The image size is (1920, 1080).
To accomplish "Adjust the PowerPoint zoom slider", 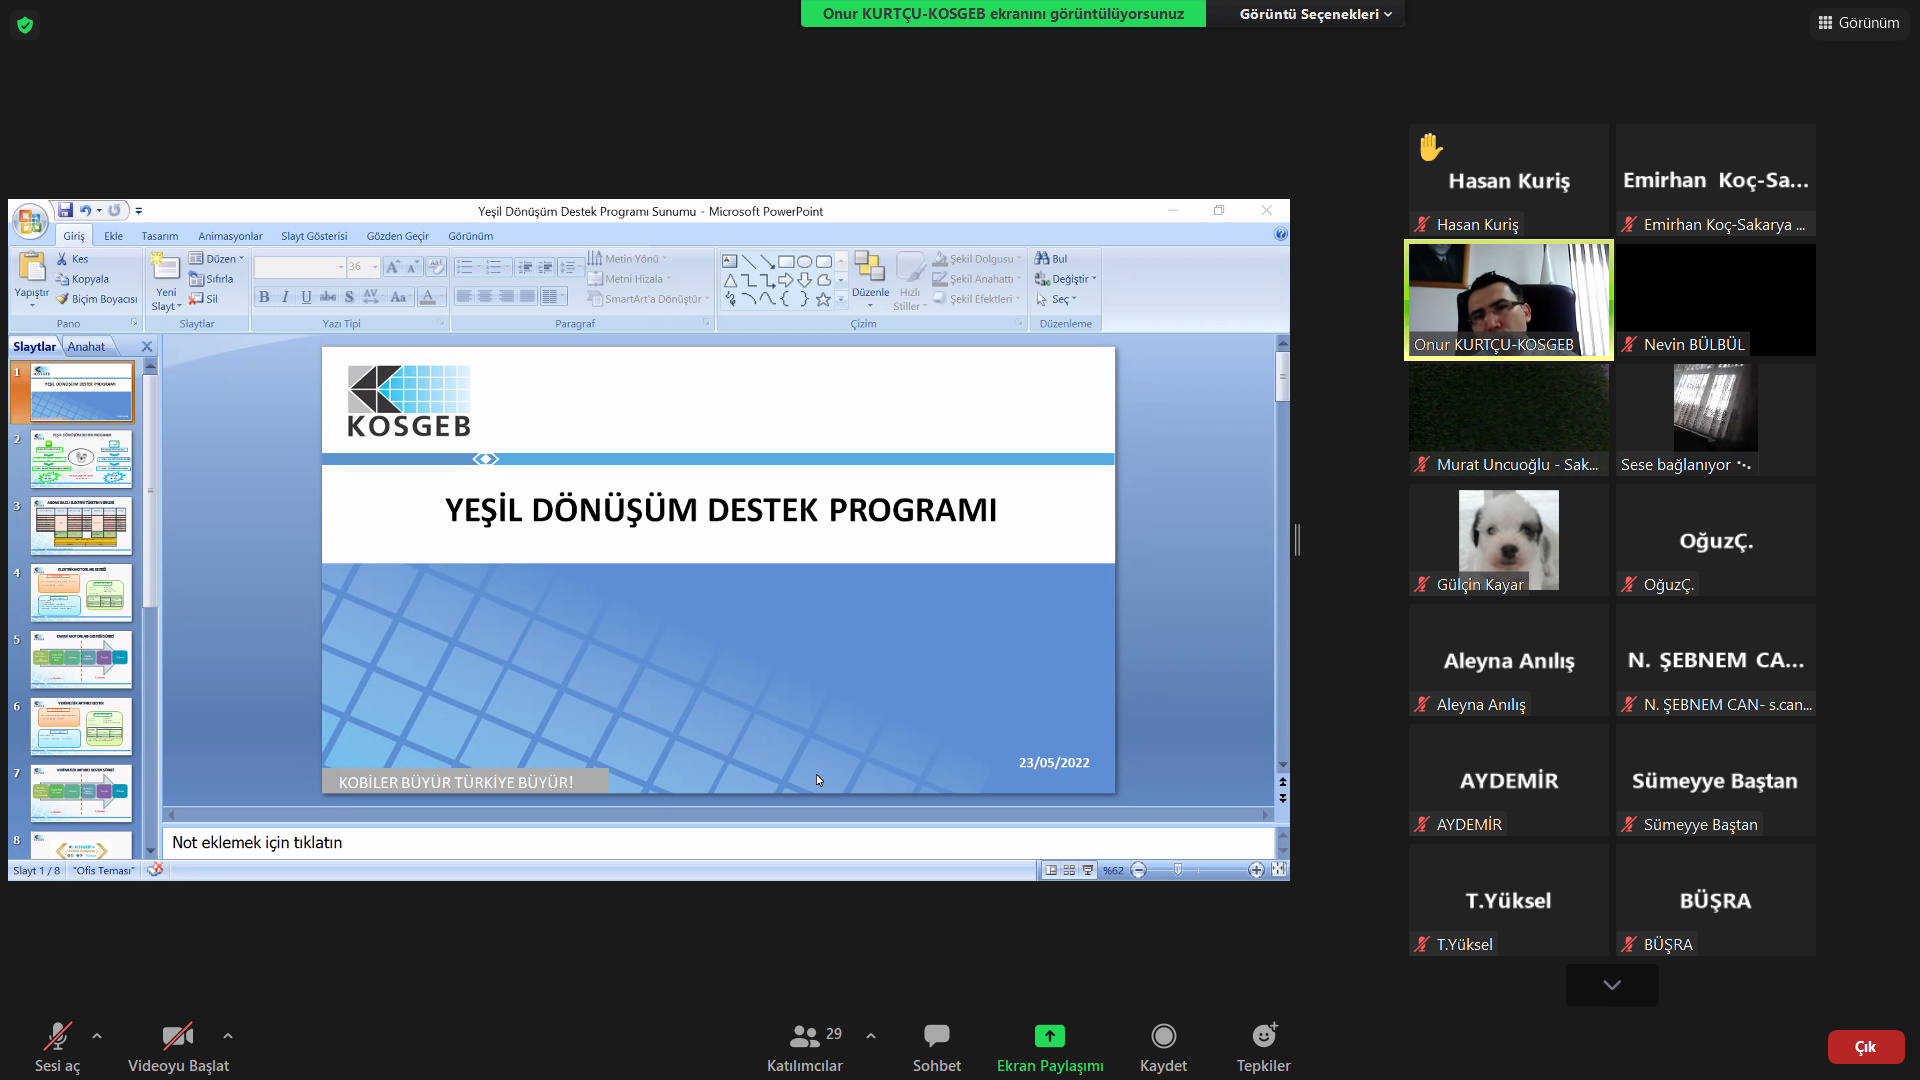I will click(1178, 870).
